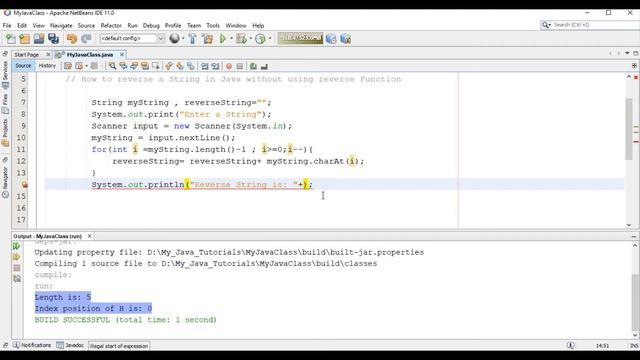Close the Start Page tab
The image size is (640, 360).
click(48, 54)
